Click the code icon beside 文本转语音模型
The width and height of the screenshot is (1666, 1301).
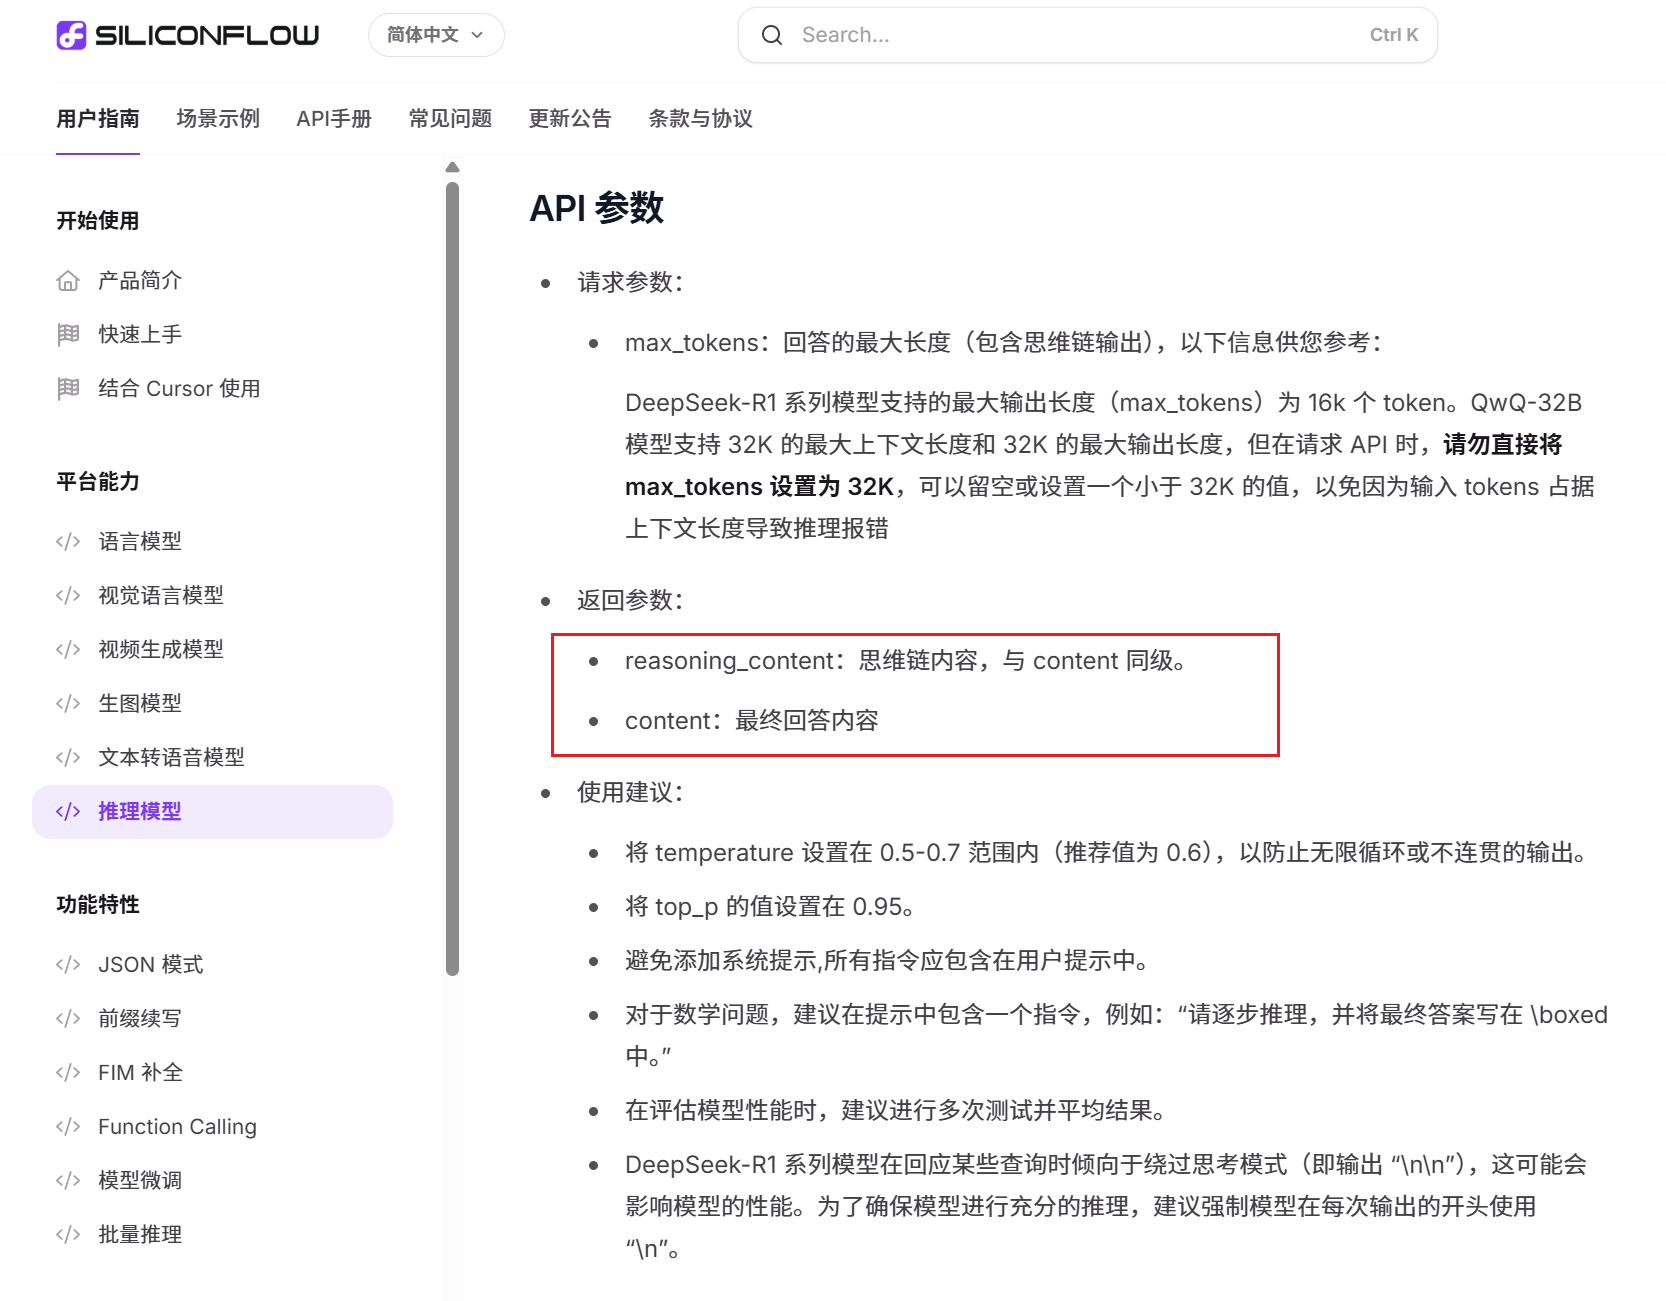point(68,758)
